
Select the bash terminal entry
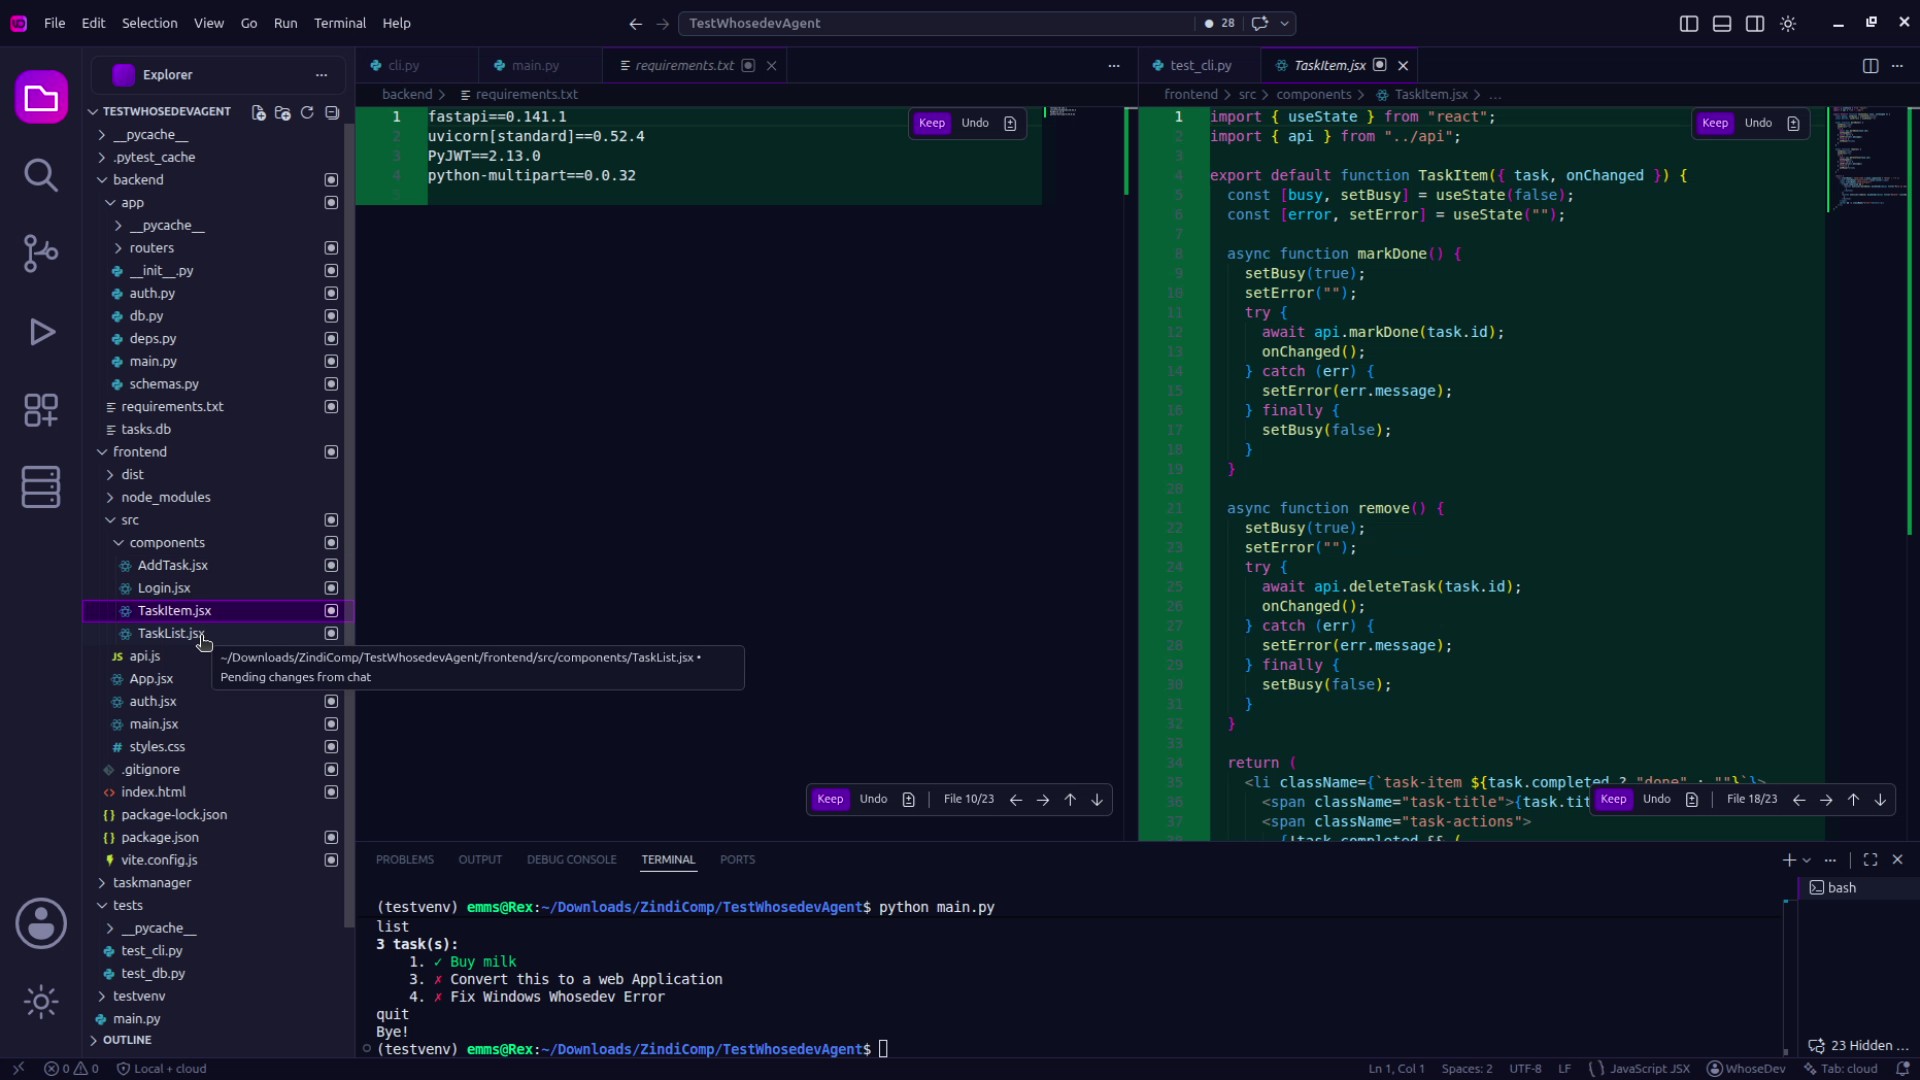coord(1857,888)
